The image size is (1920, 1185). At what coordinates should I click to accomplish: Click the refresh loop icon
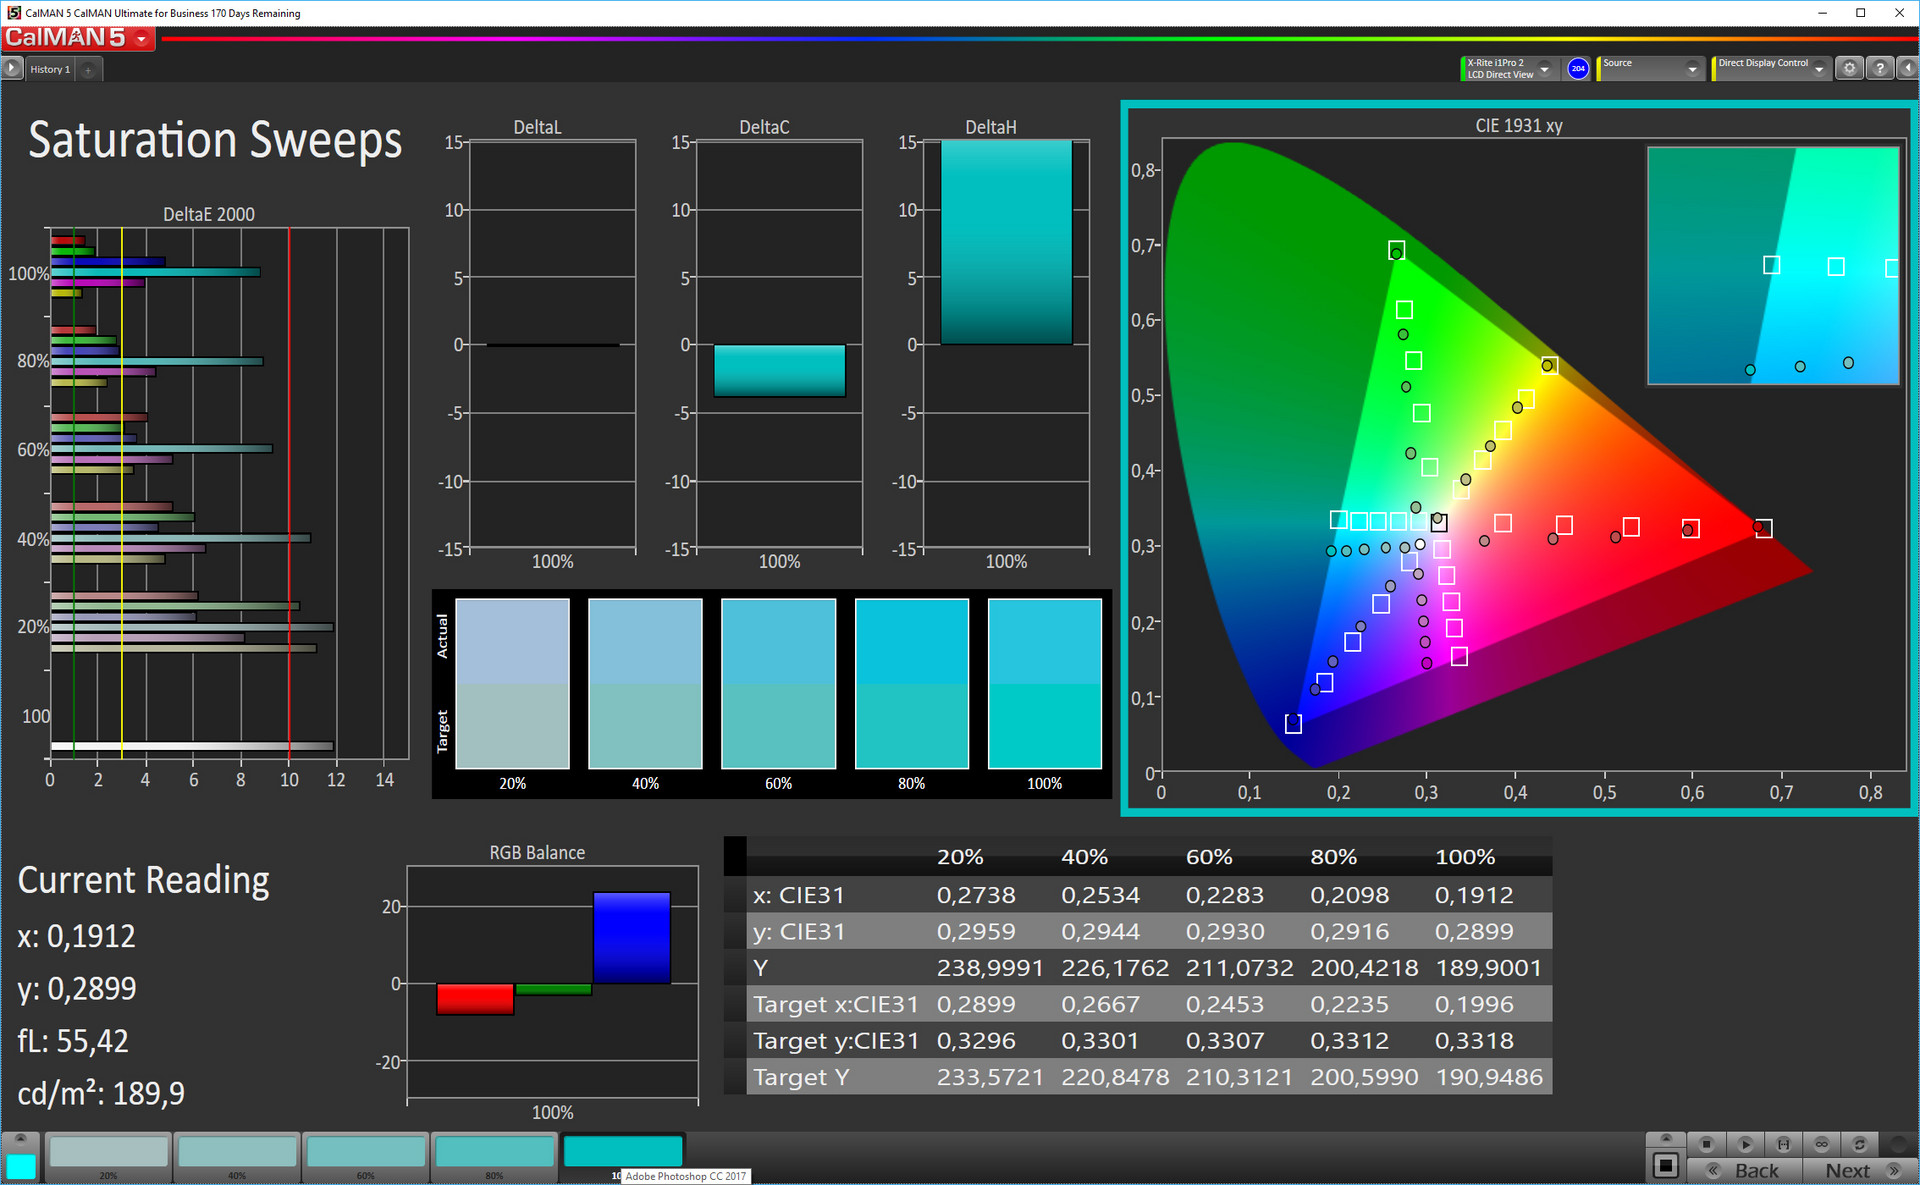point(1859,1144)
